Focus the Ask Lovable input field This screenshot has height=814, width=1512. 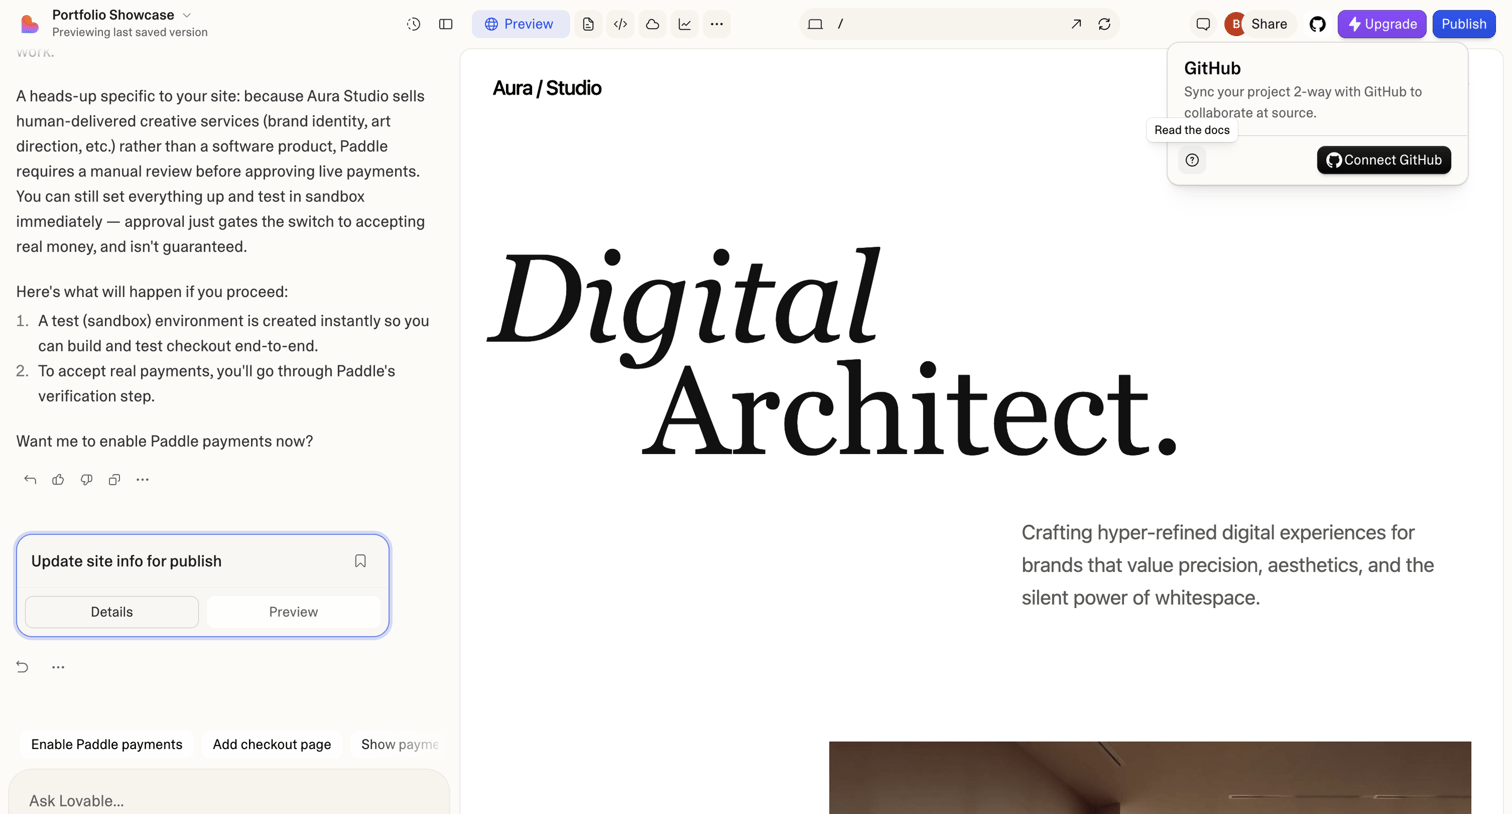point(229,800)
